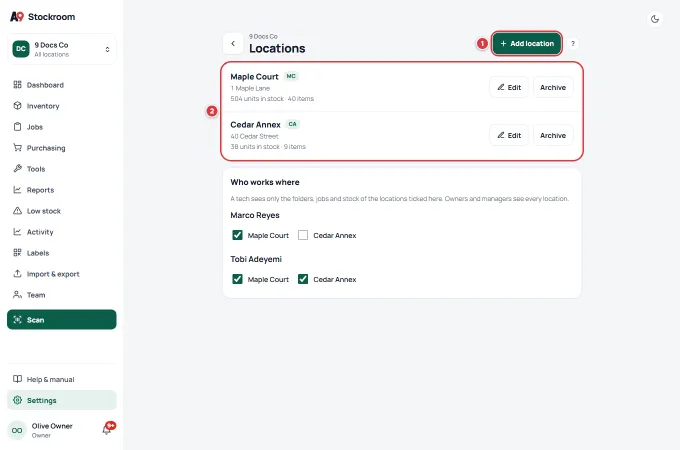This screenshot has height=450, width=680.
Task: Click the '1 Maple Lane' address
Action: [x=250, y=88]
